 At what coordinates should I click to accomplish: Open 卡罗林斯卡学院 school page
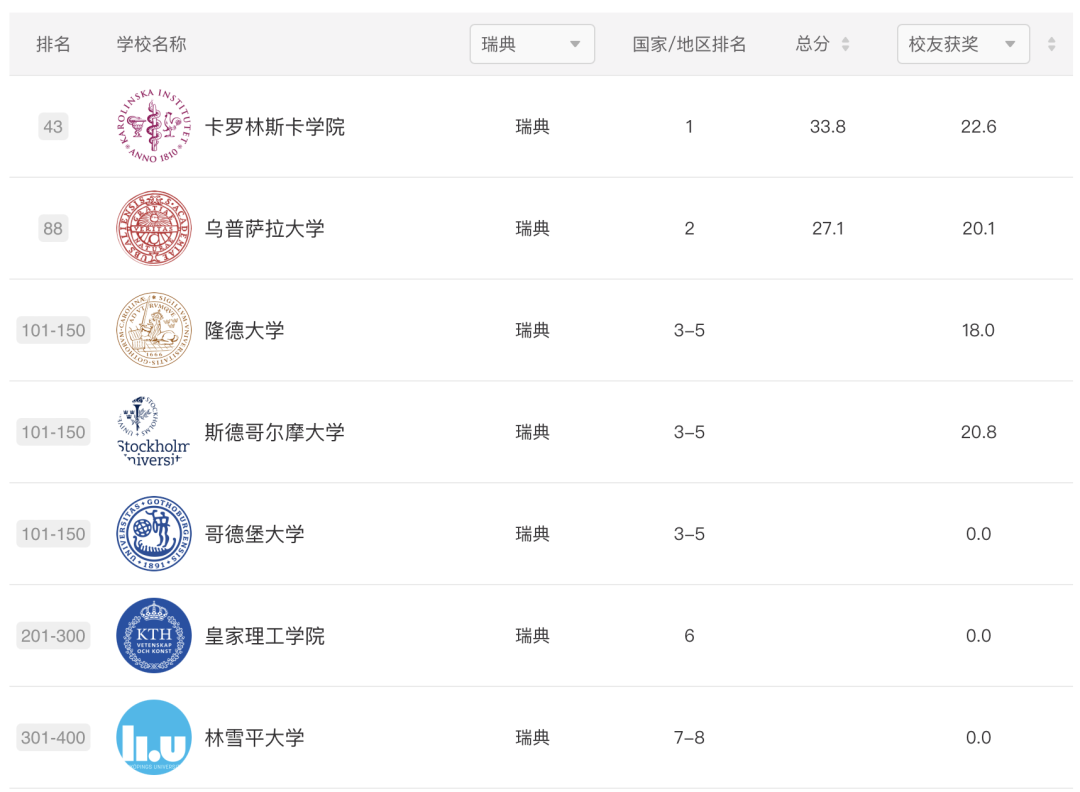(274, 127)
